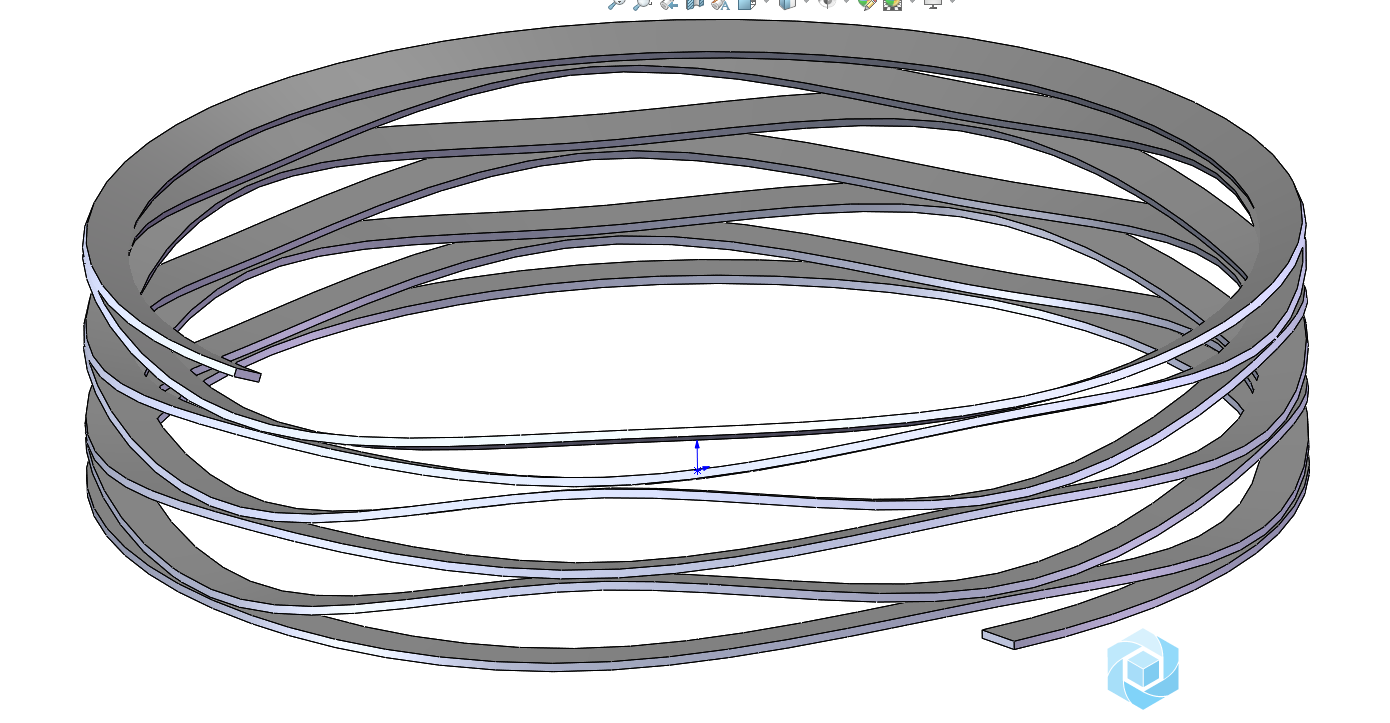This screenshot has height=723, width=1390.
Task: Open the View Orientation icon
Action: (x=747, y=3)
